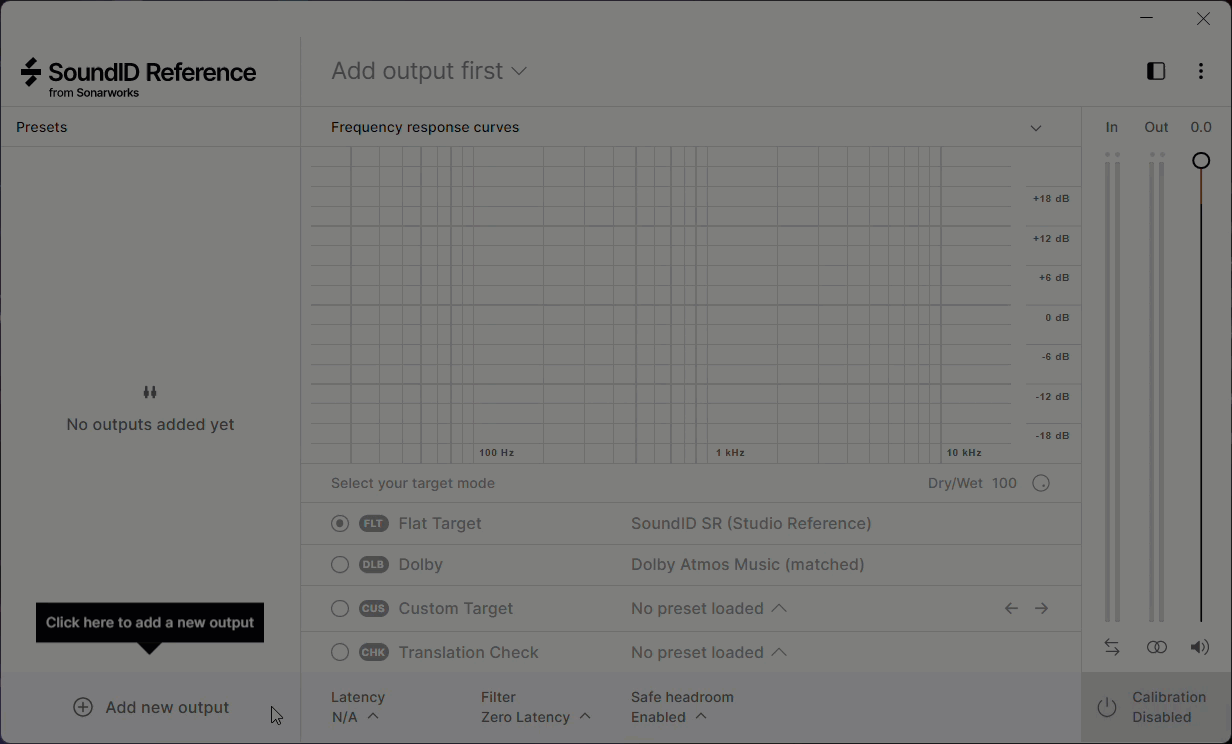Toggle the mono listening icon

pos(1156,647)
